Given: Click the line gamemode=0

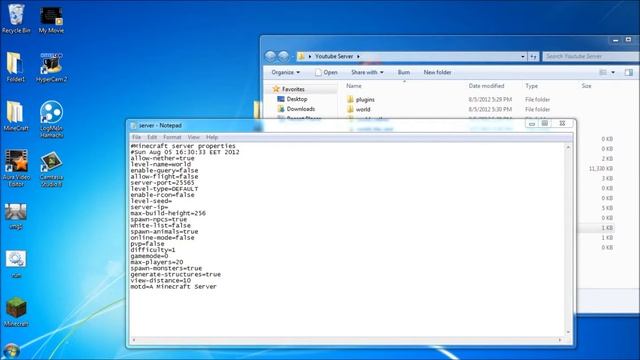Looking at the screenshot, I should pos(149,256).
